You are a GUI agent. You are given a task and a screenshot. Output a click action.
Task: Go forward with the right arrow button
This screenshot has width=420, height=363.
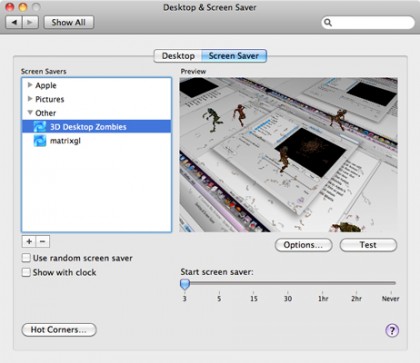[30, 22]
